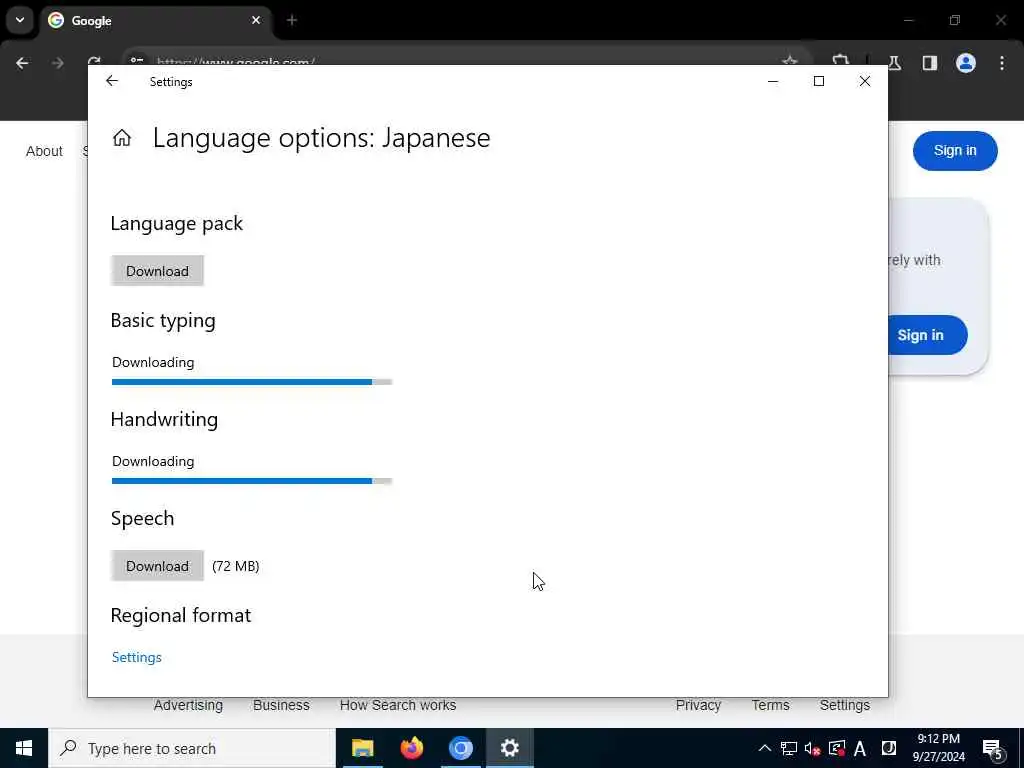Click the Speech heading

tap(142, 519)
